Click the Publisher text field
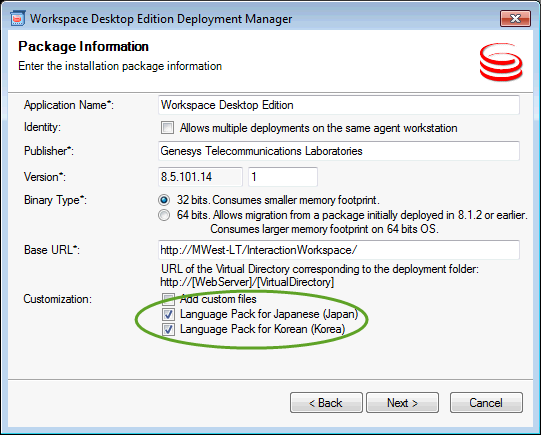 tap(339, 151)
